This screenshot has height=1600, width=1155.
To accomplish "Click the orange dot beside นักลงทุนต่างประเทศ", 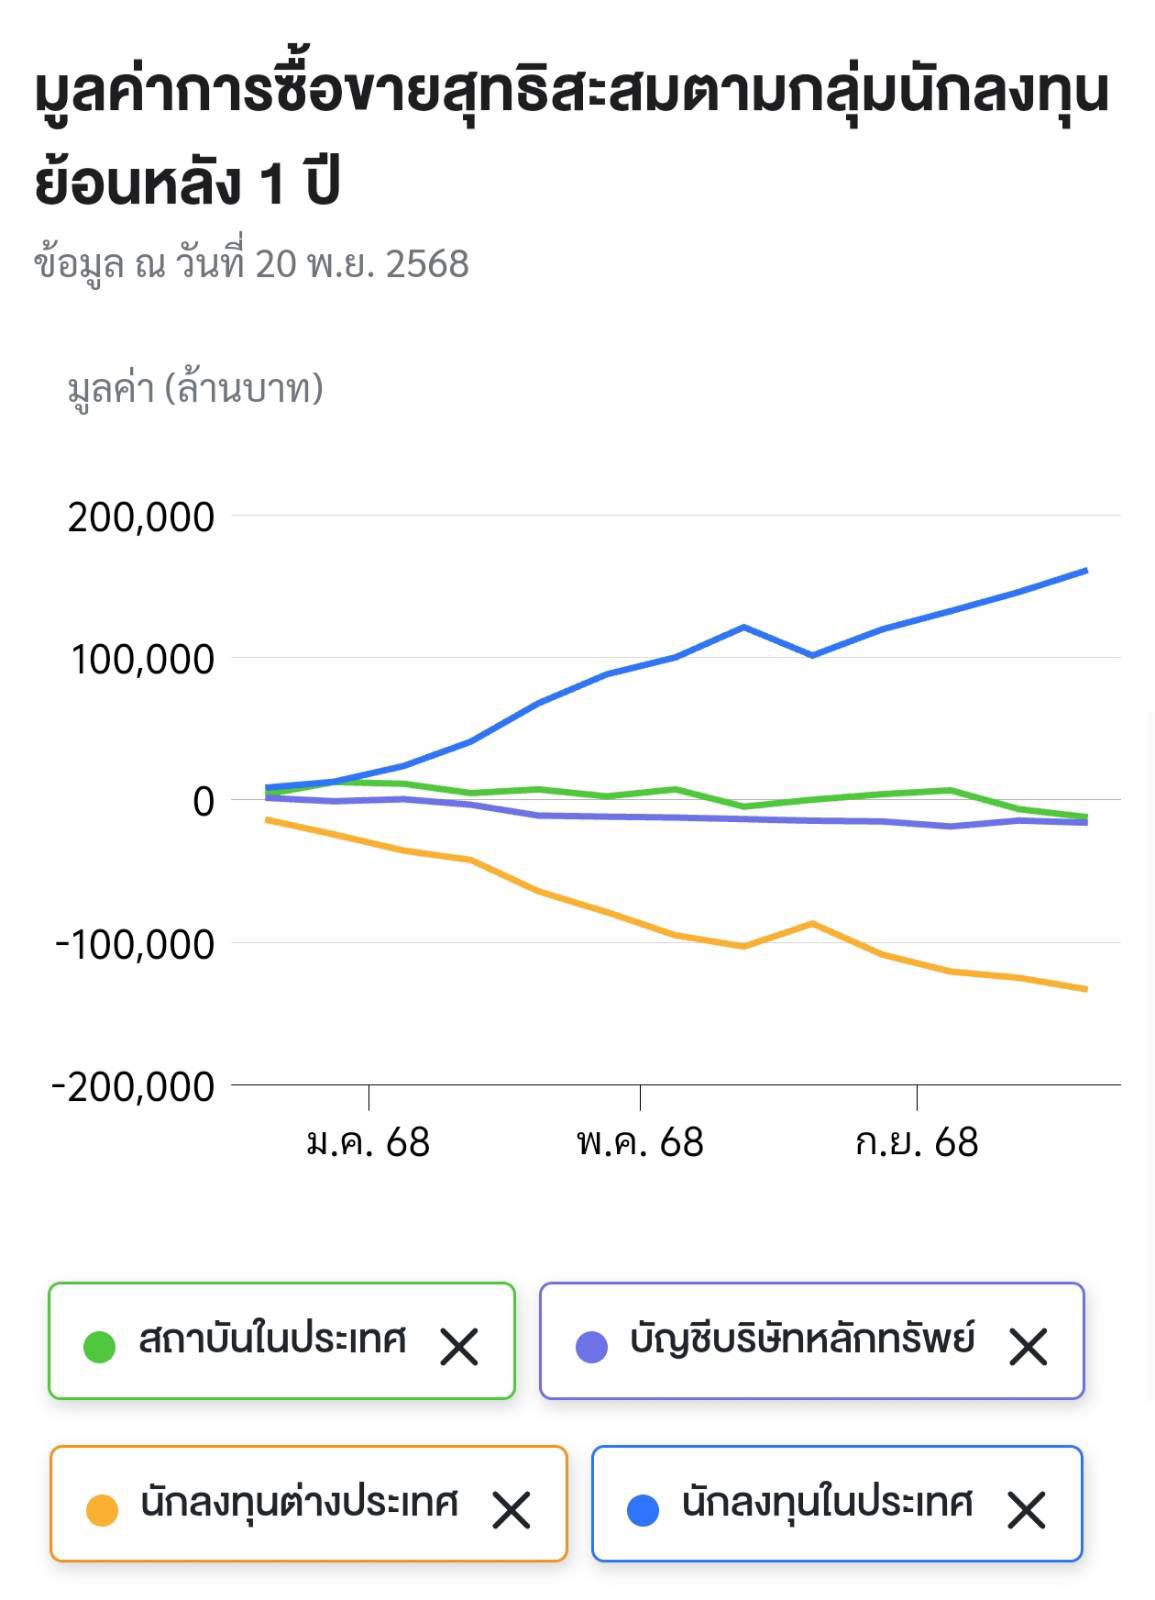I will pos(102,1509).
